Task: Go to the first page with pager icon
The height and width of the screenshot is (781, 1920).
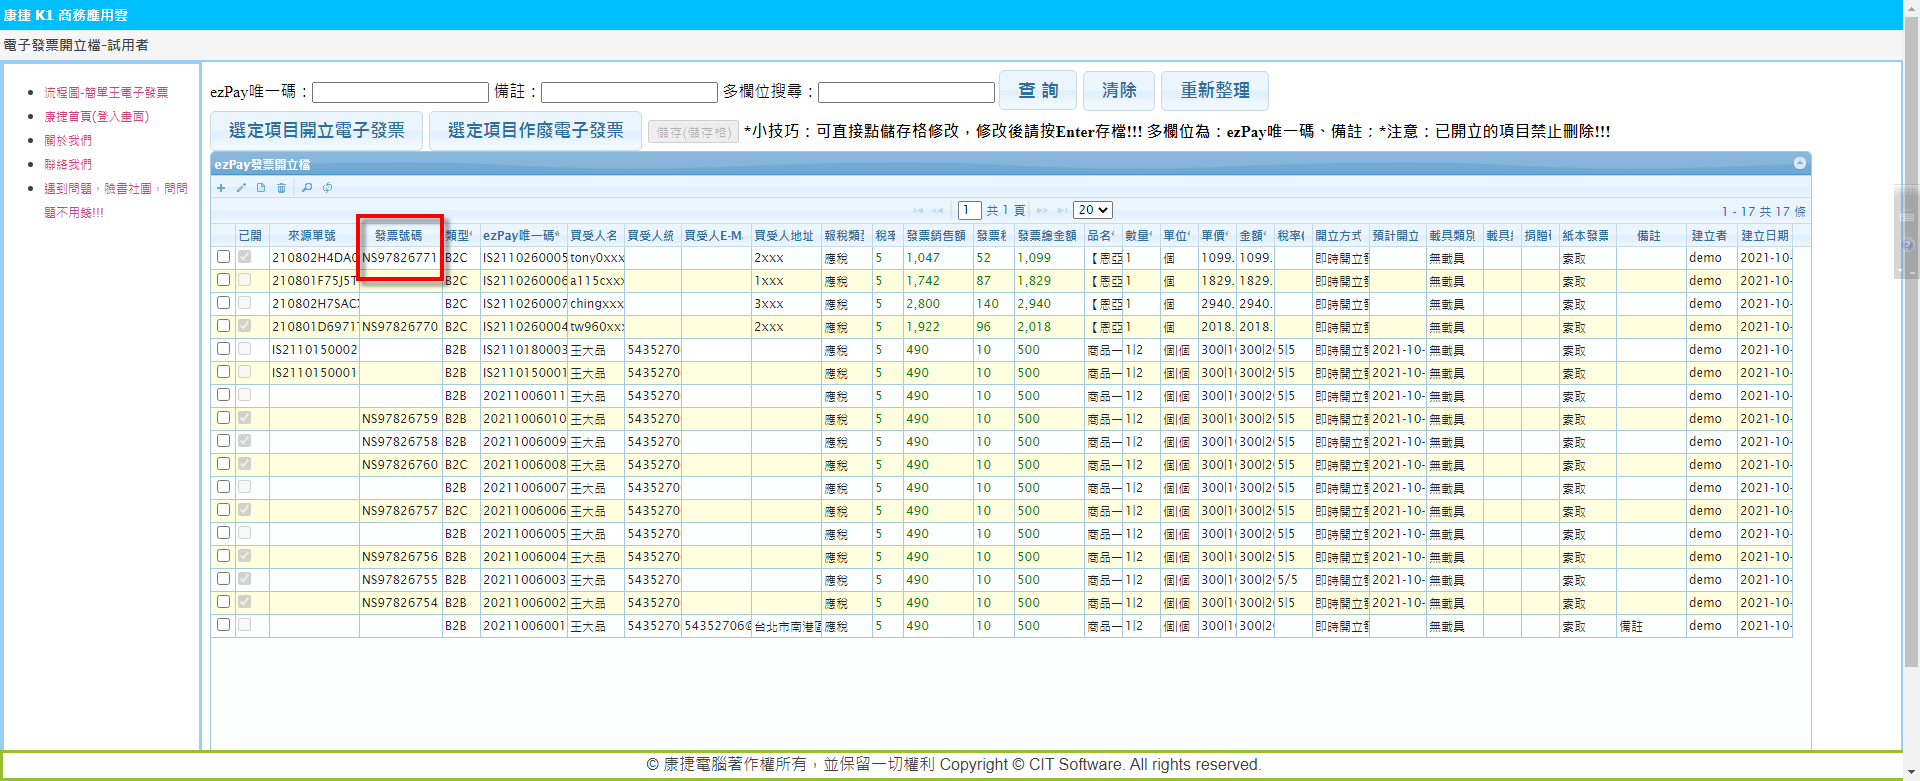Action: (918, 211)
